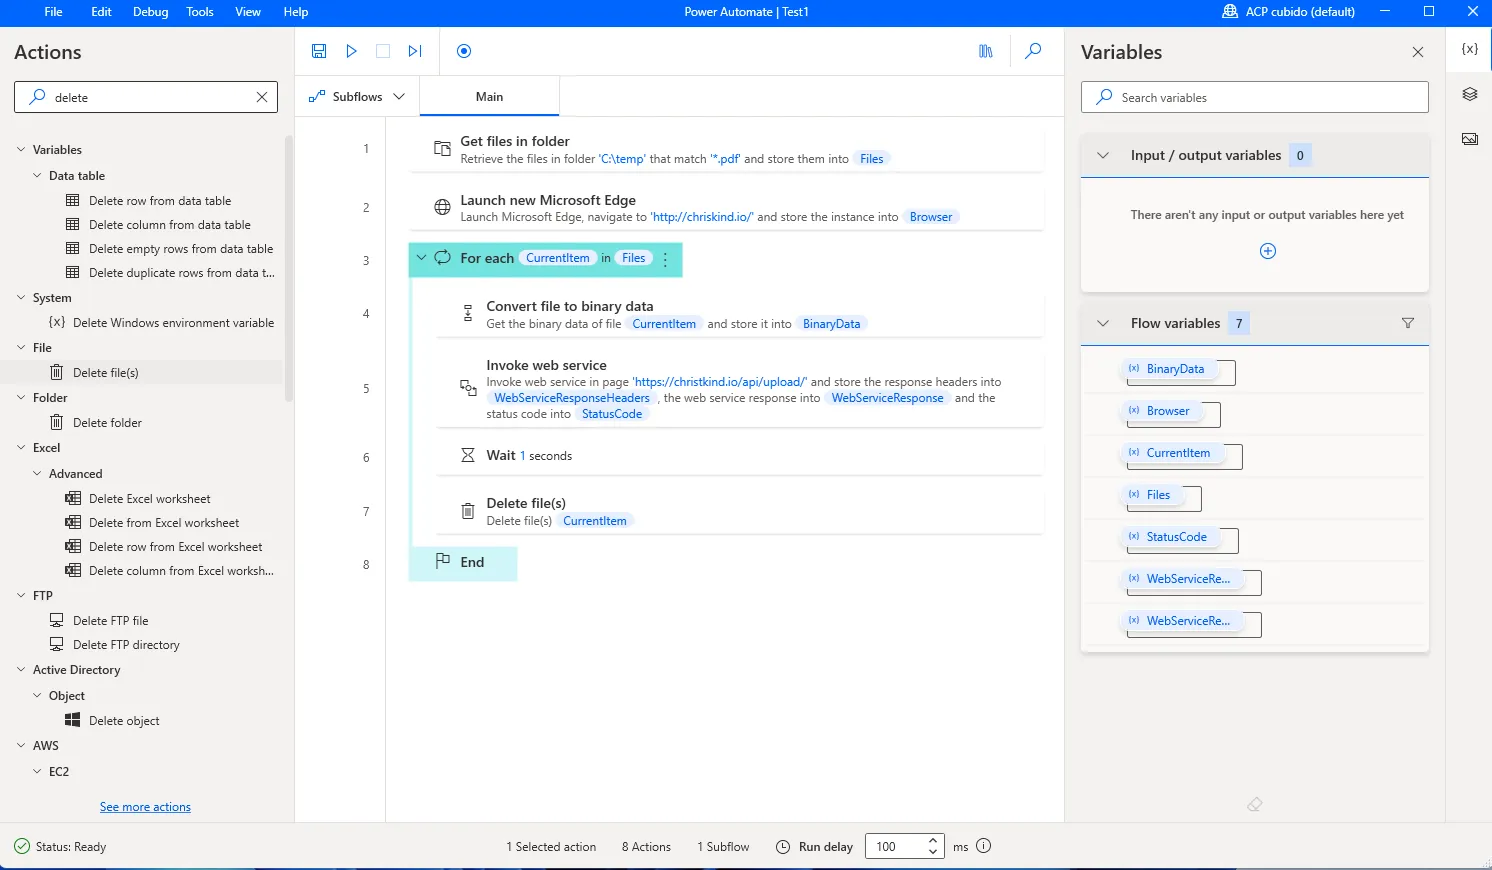Click the Run delay info icon
The image size is (1492, 870).
click(x=983, y=846)
